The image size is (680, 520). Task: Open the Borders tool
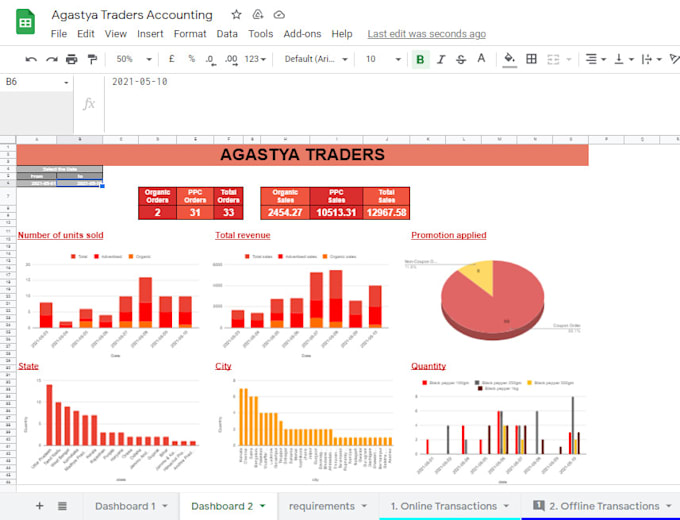[x=531, y=59]
